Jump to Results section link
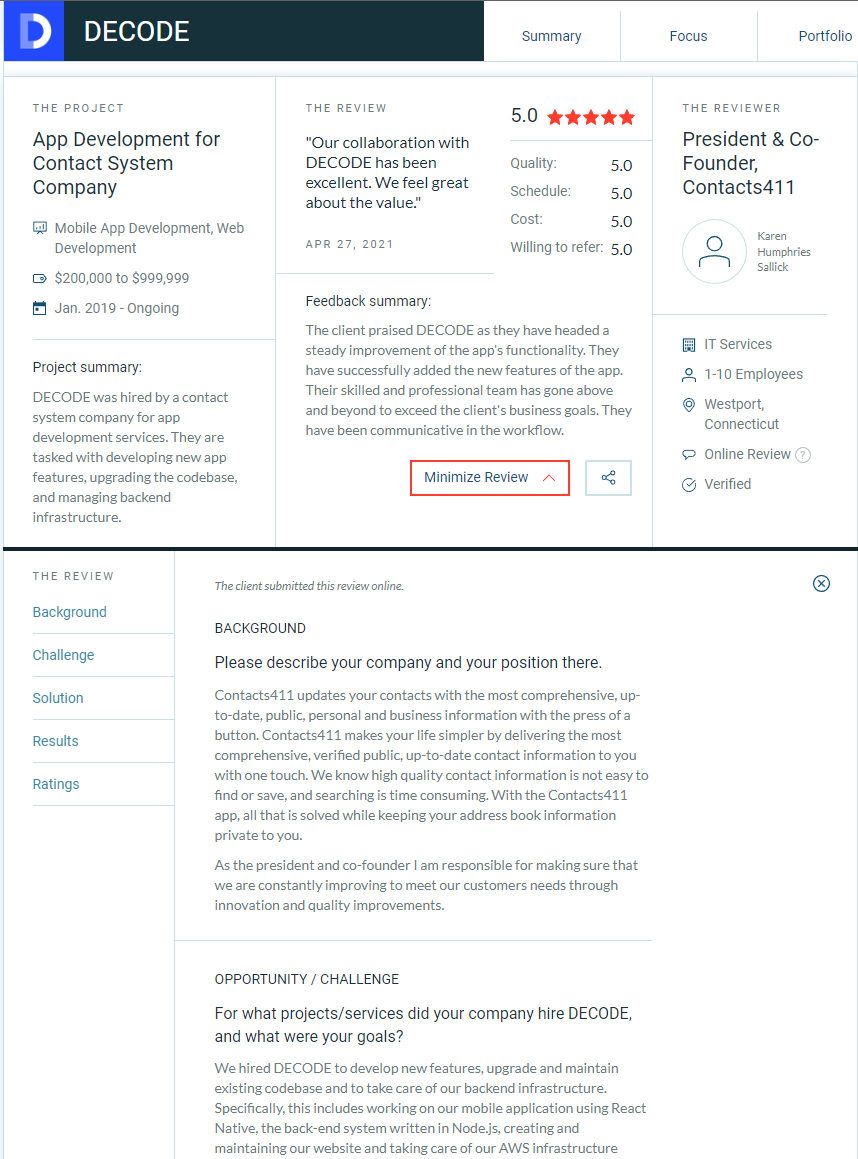Viewport: 858px width, 1159px height. tap(55, 741)
